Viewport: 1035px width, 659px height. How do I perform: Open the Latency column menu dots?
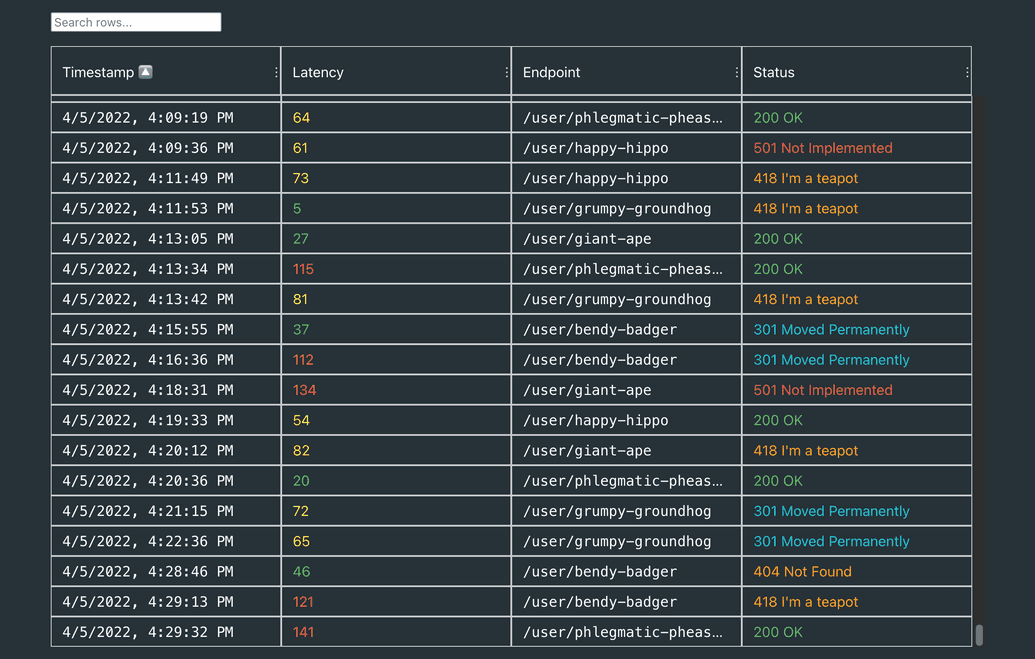pos(506,72)
